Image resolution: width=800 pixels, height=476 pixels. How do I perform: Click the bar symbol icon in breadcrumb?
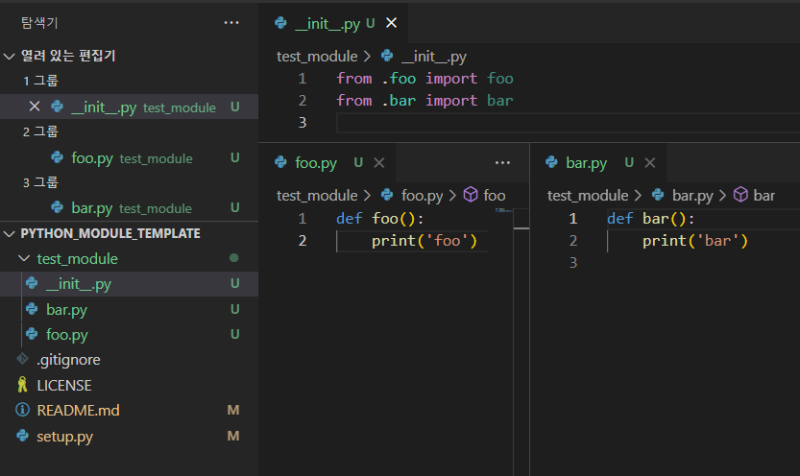coord(741,196)
